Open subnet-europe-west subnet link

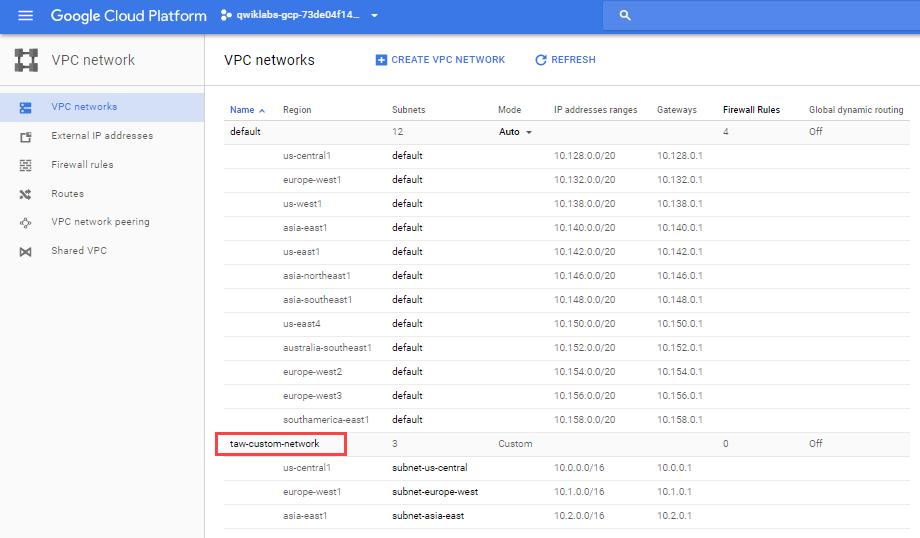point(435,492)
